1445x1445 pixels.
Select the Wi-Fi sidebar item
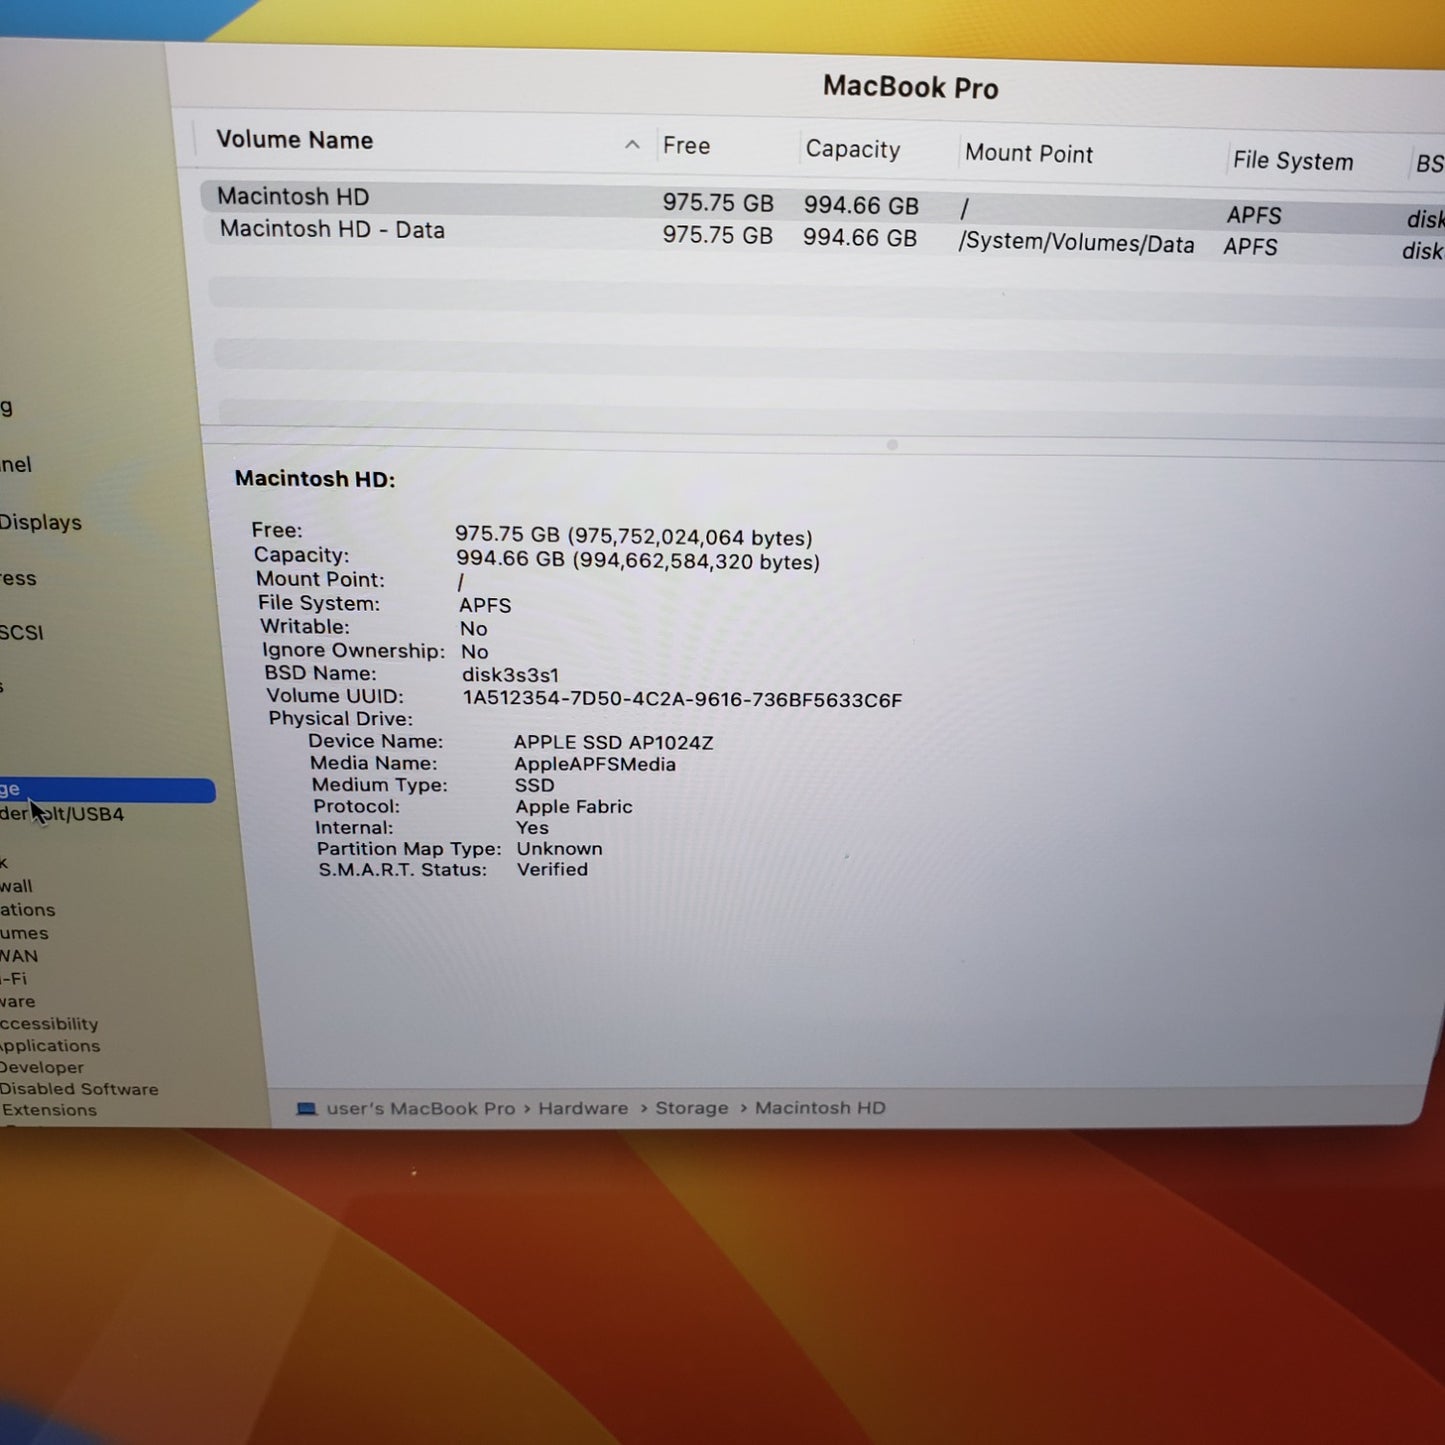click(14, 979)
